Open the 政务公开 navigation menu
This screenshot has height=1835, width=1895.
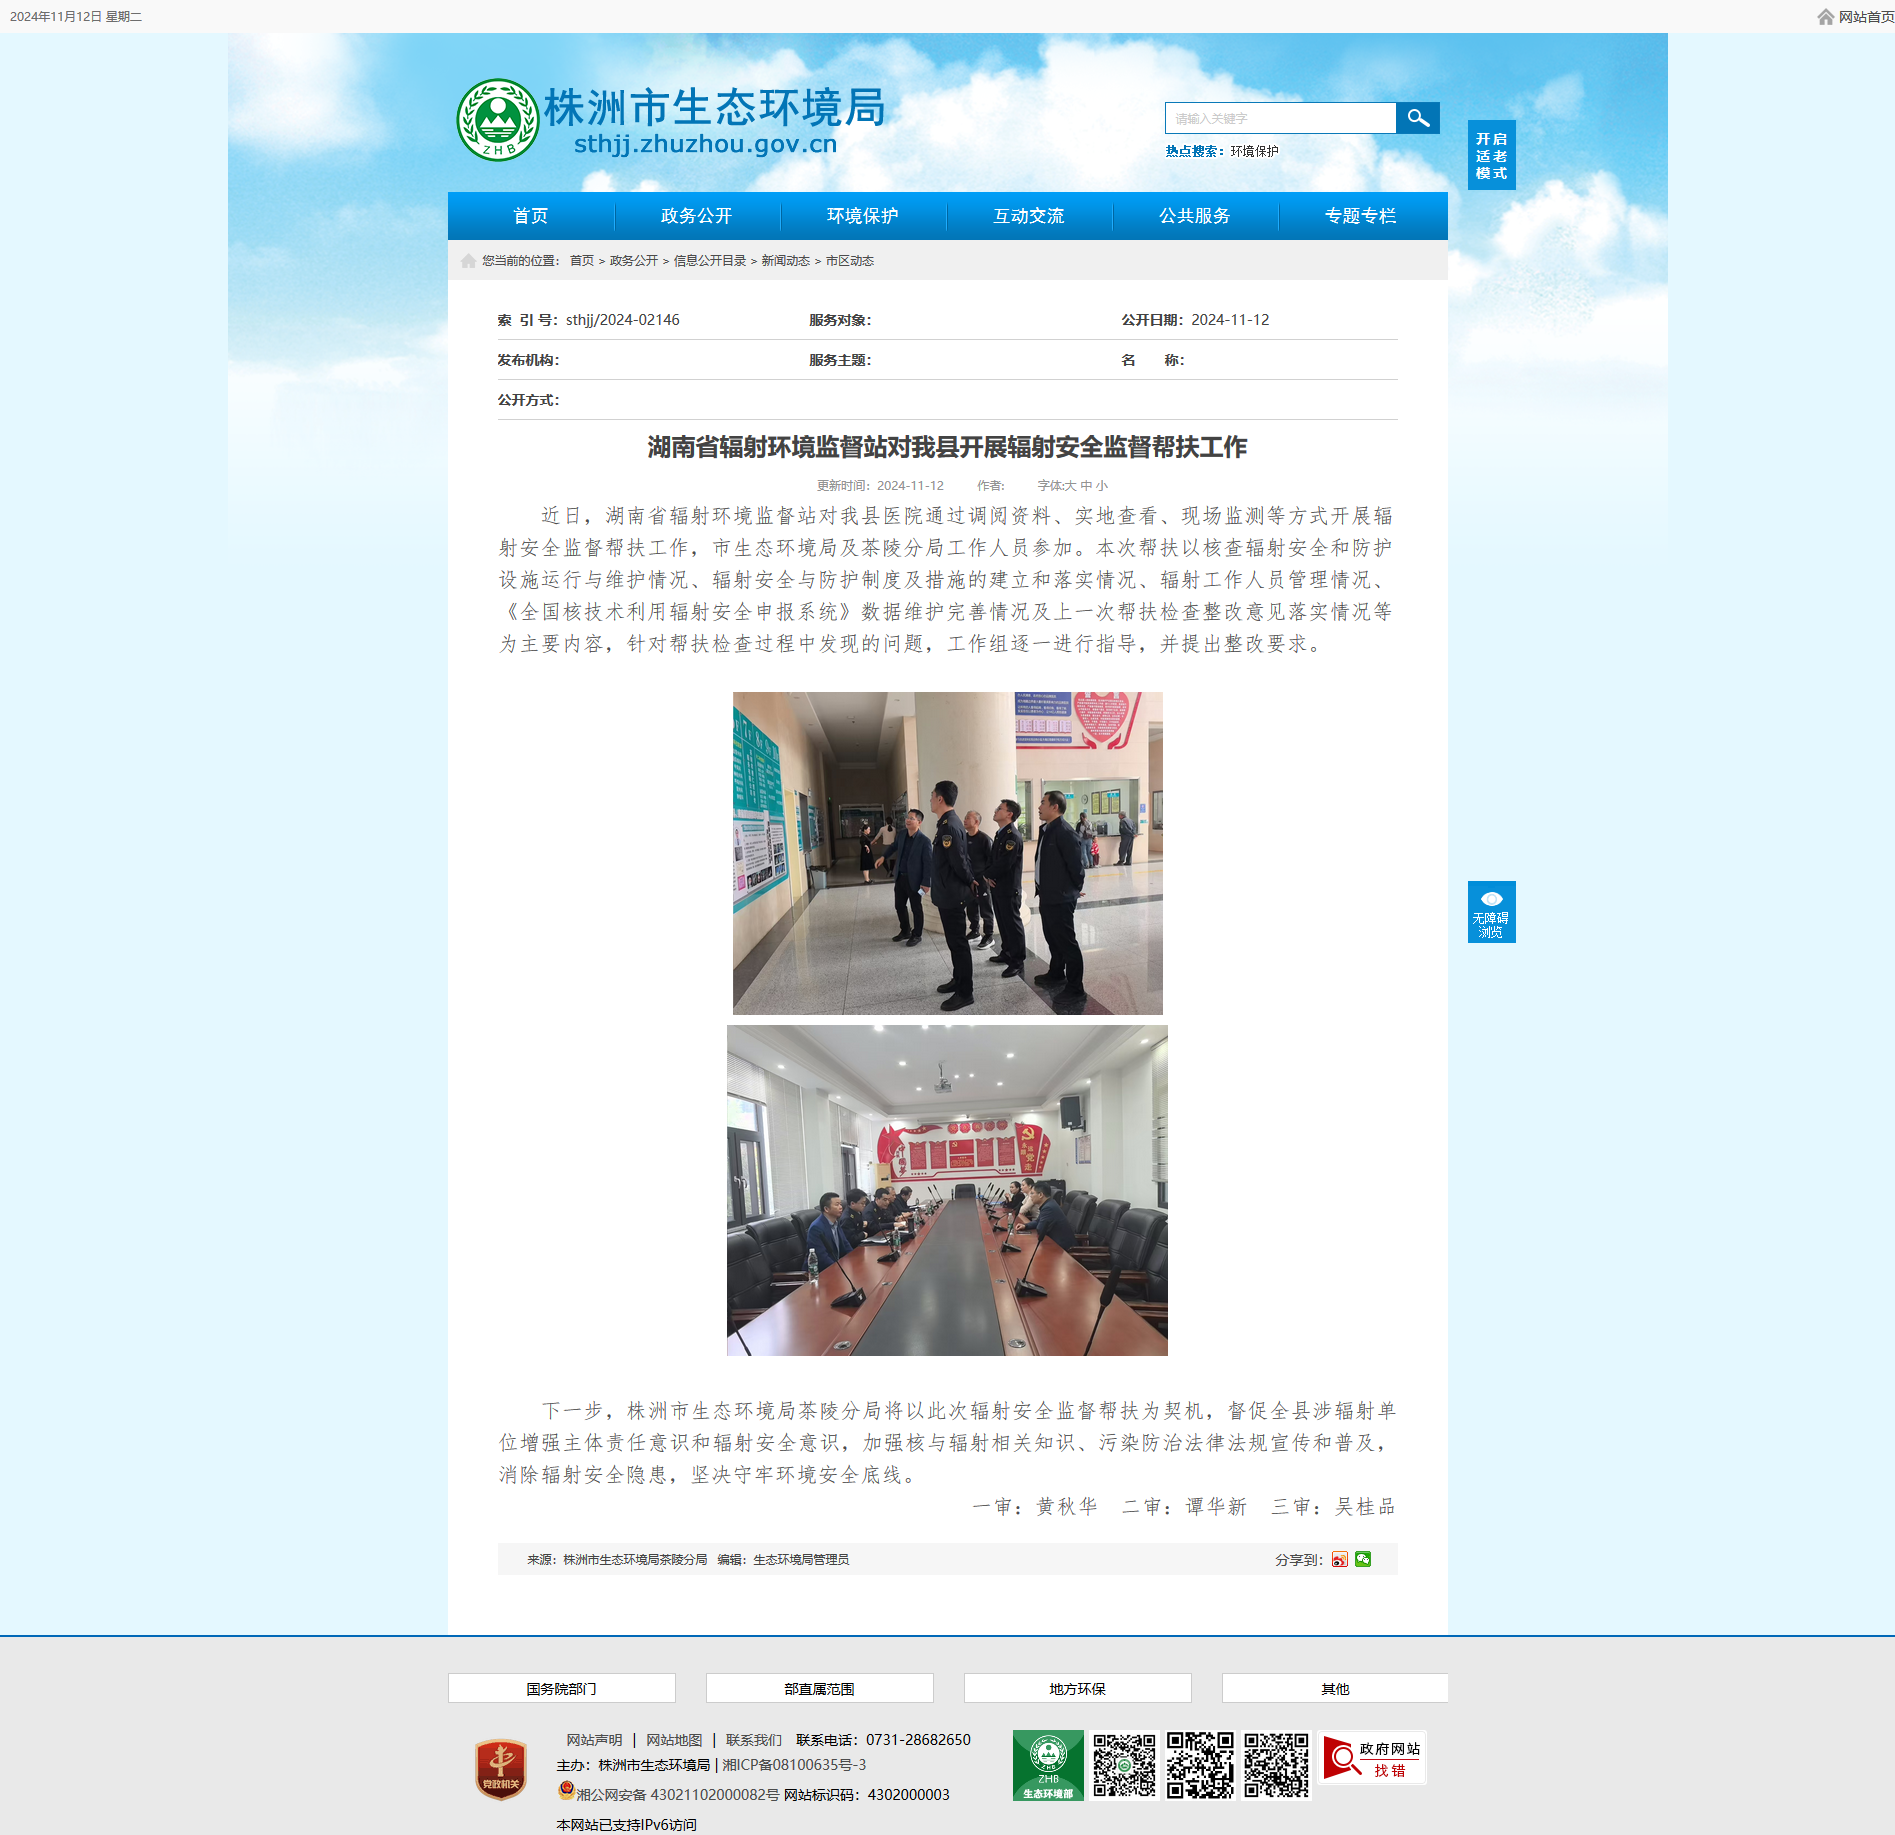click(697, 216)
